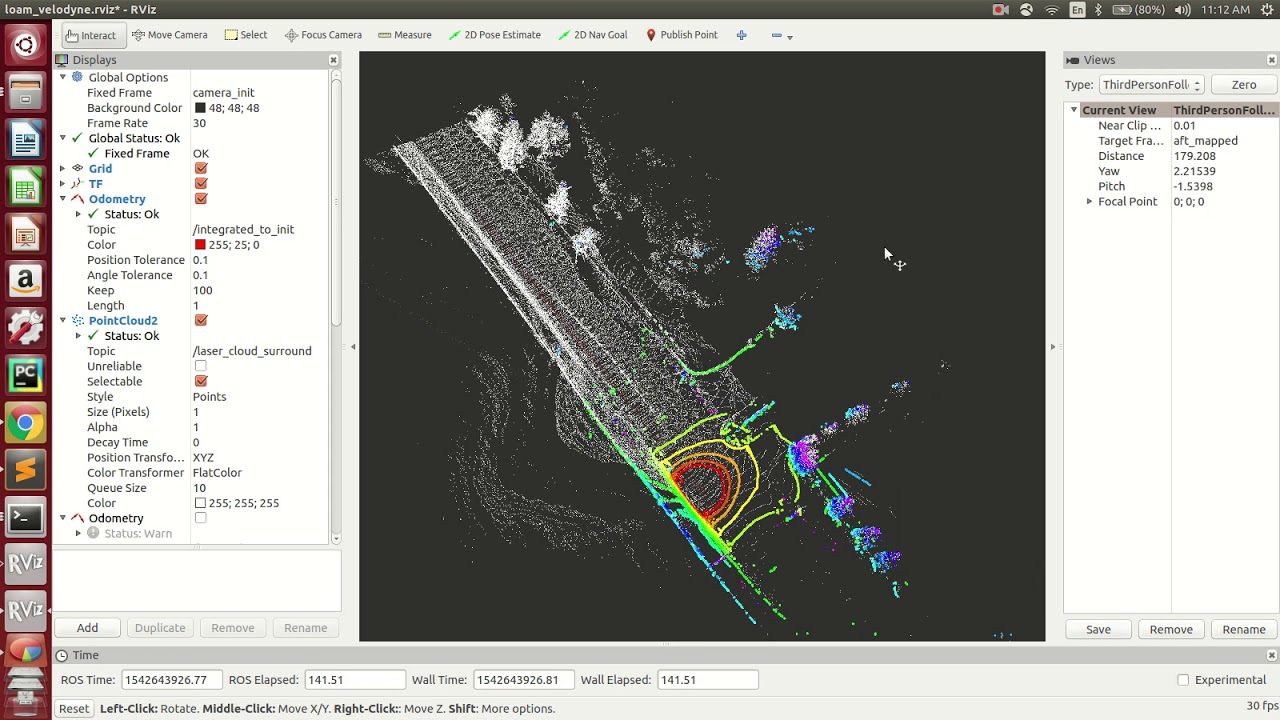1280x720 pixels.
Task: Select the 2D Nav Goal tool
Action: 593,35
